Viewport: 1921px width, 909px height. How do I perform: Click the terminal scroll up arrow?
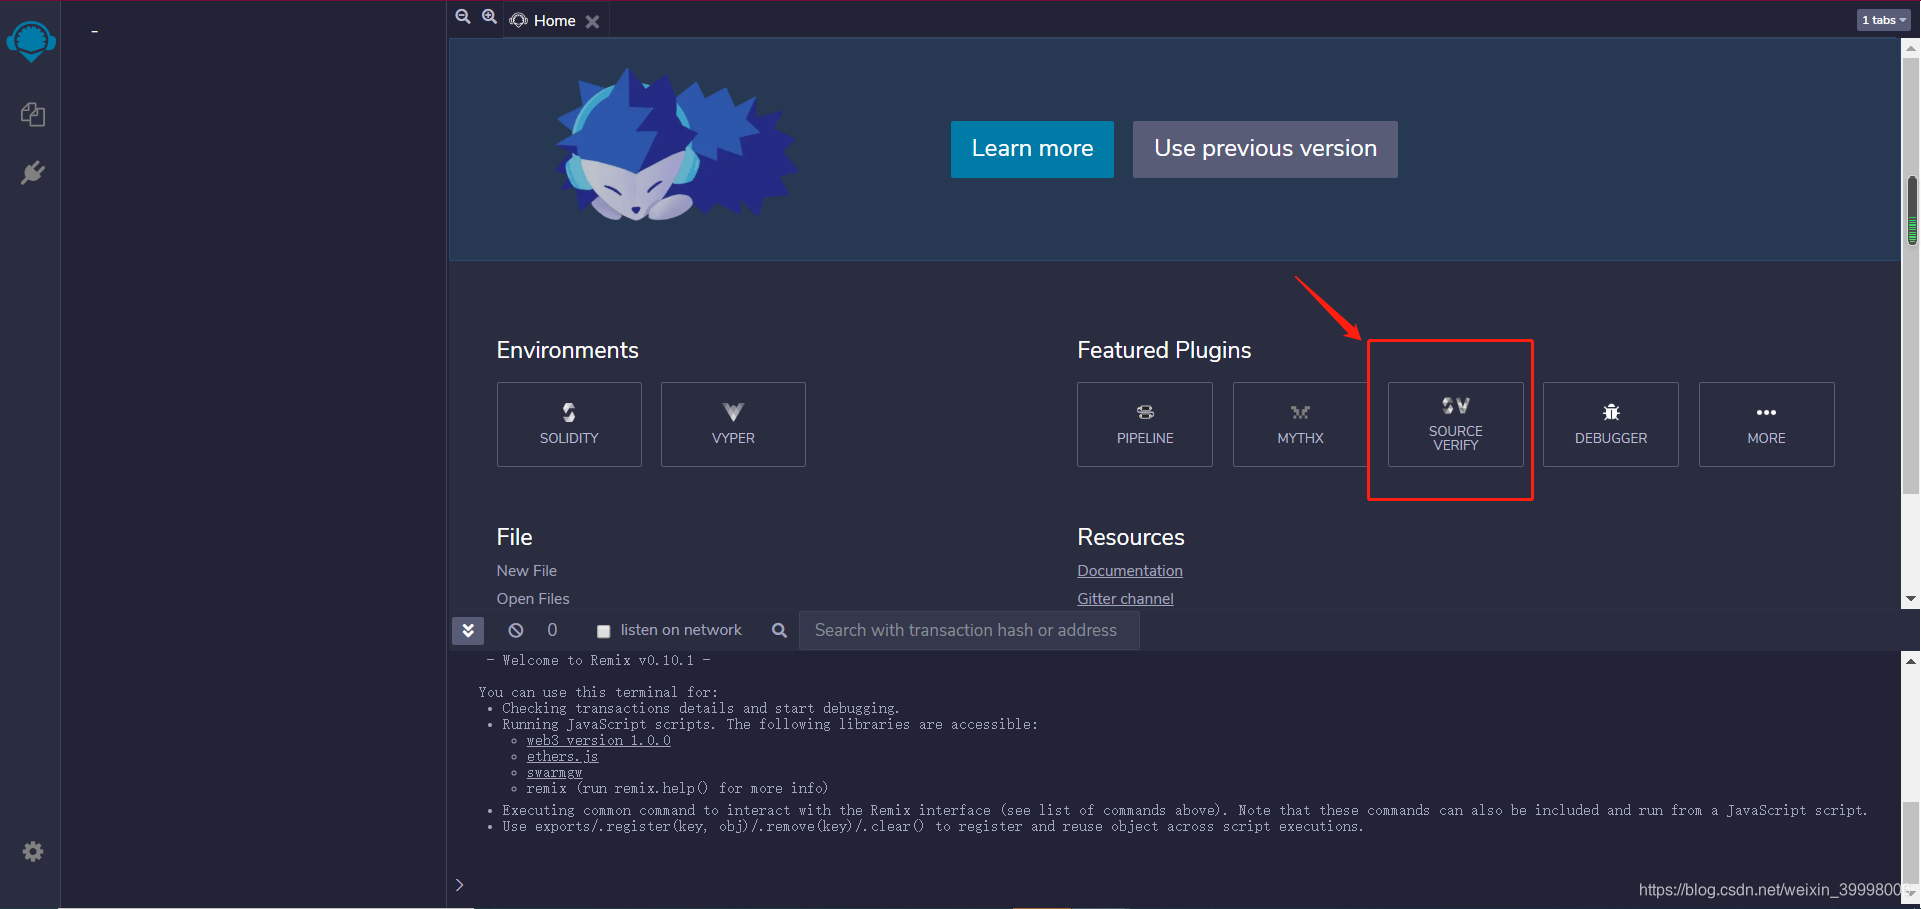(1911, 661)
